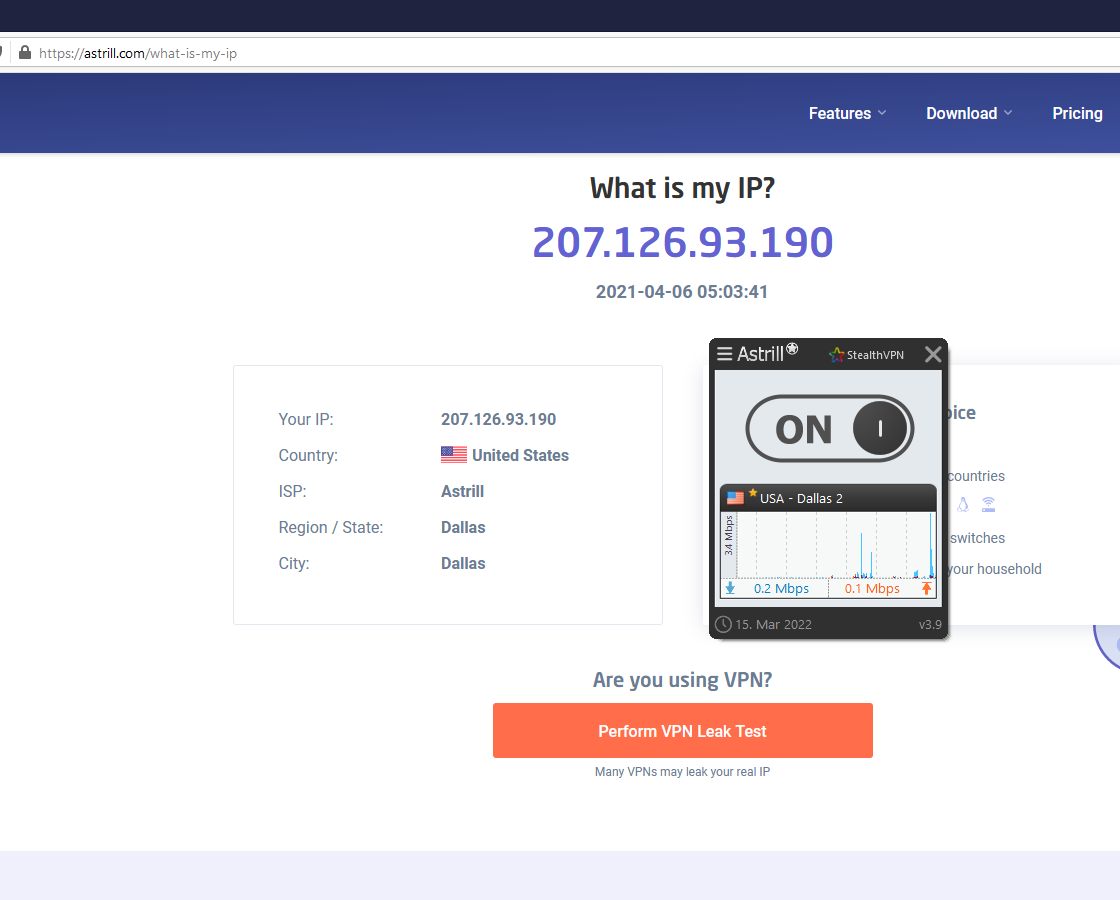Click Perform VPN Leak Test button
Screen dimensions: 1120x900
tap(683, 731)
